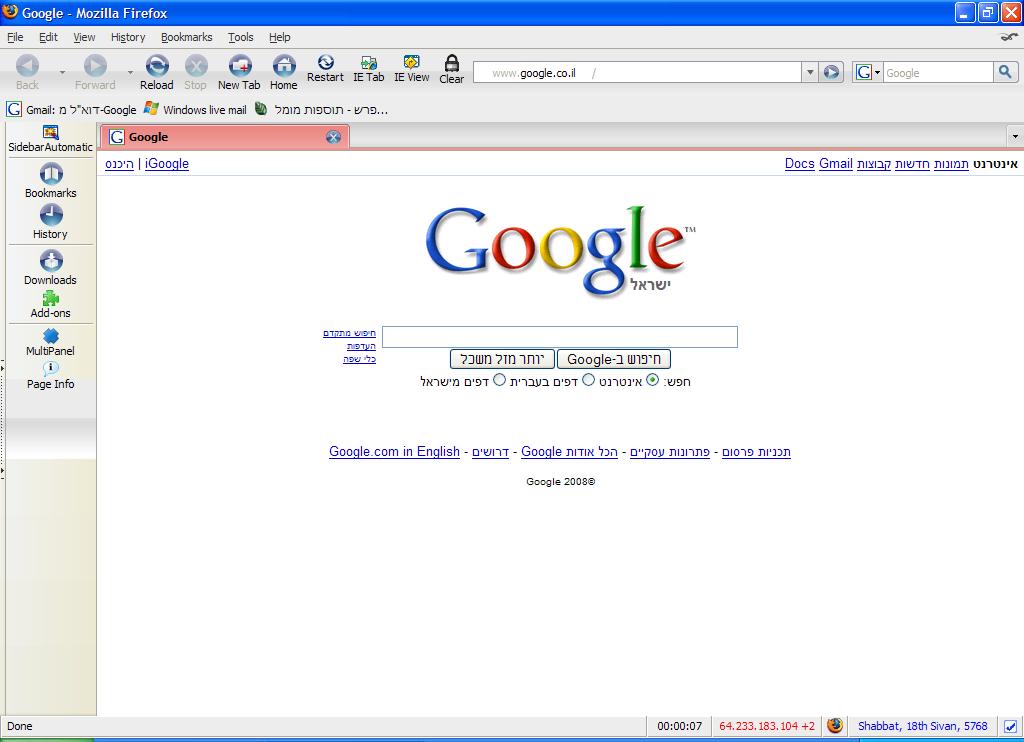Image resolution: width=1024 pixels, height=742 pixels.
Task: Click the Gmail link on Google page
Action: (836, 164)
